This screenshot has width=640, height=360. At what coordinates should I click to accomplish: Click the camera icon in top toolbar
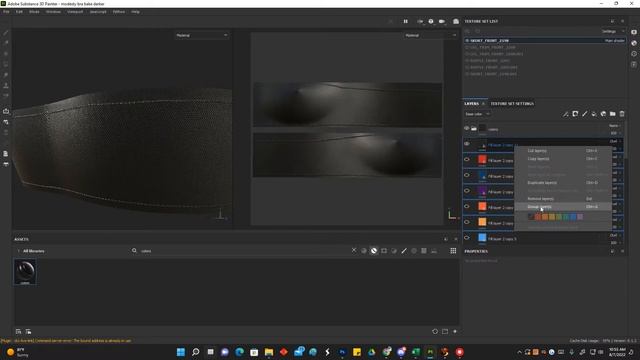442,21
